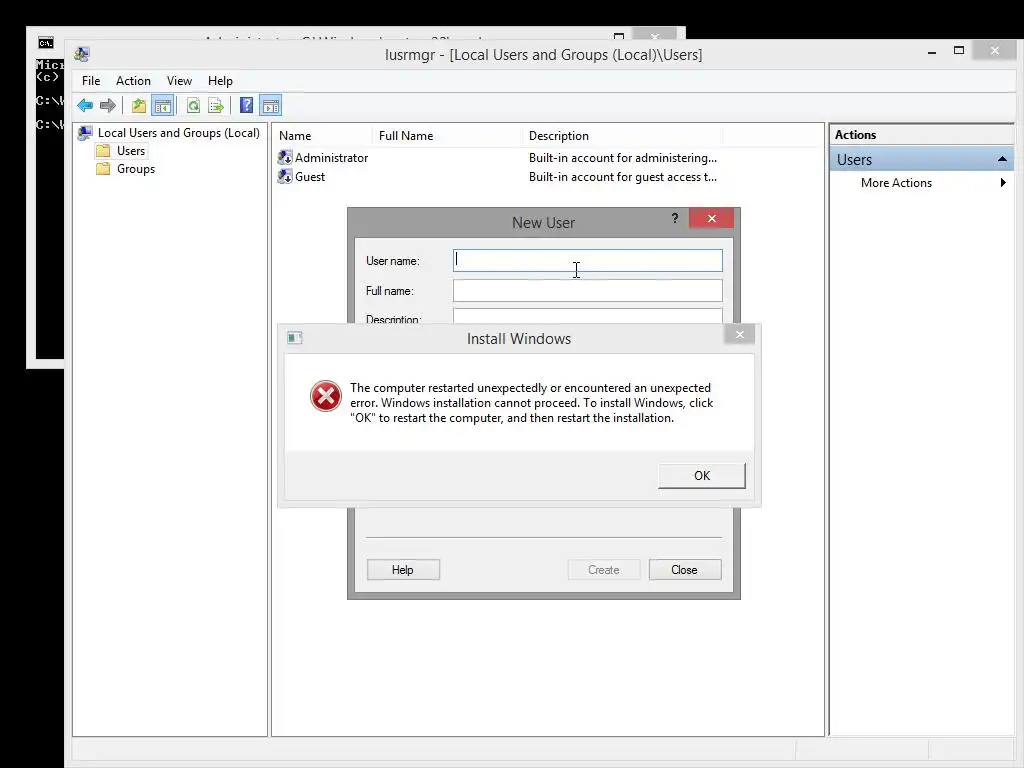Sort by the Description column header
The height and width of the screenshot is (768, 1024).
tap(622, 136)
